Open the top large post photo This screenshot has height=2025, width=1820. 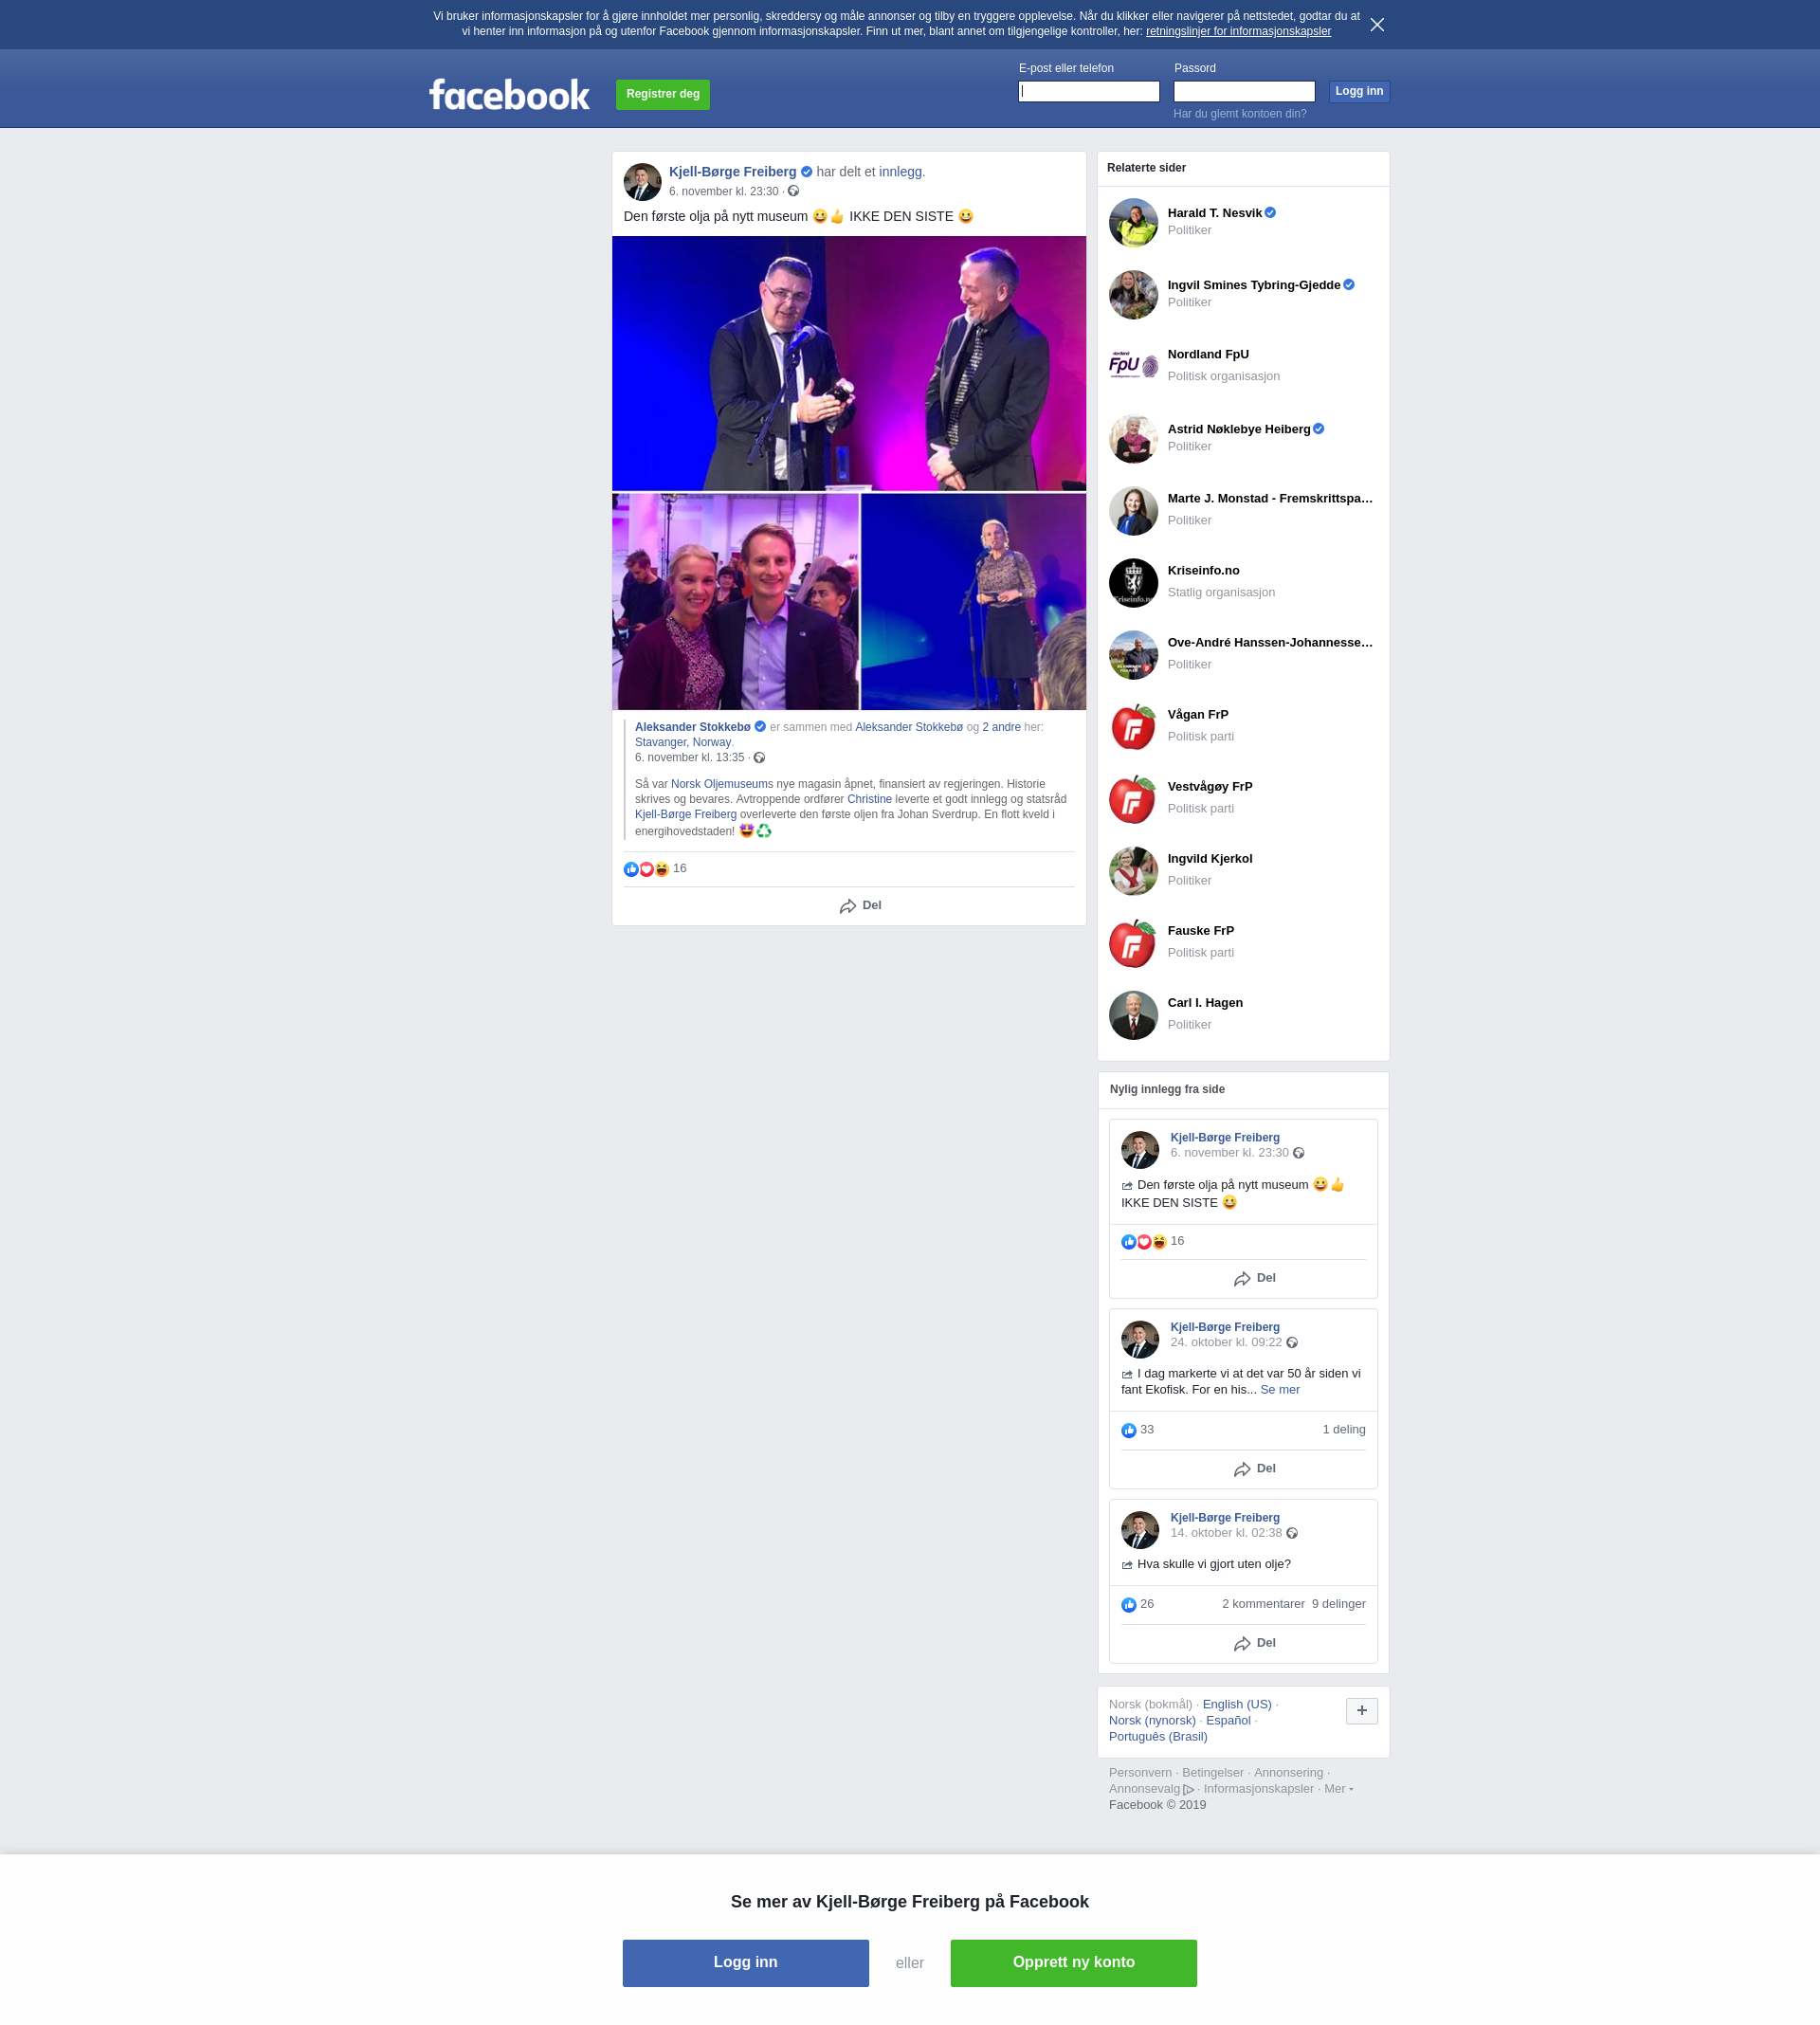point(848,363)
